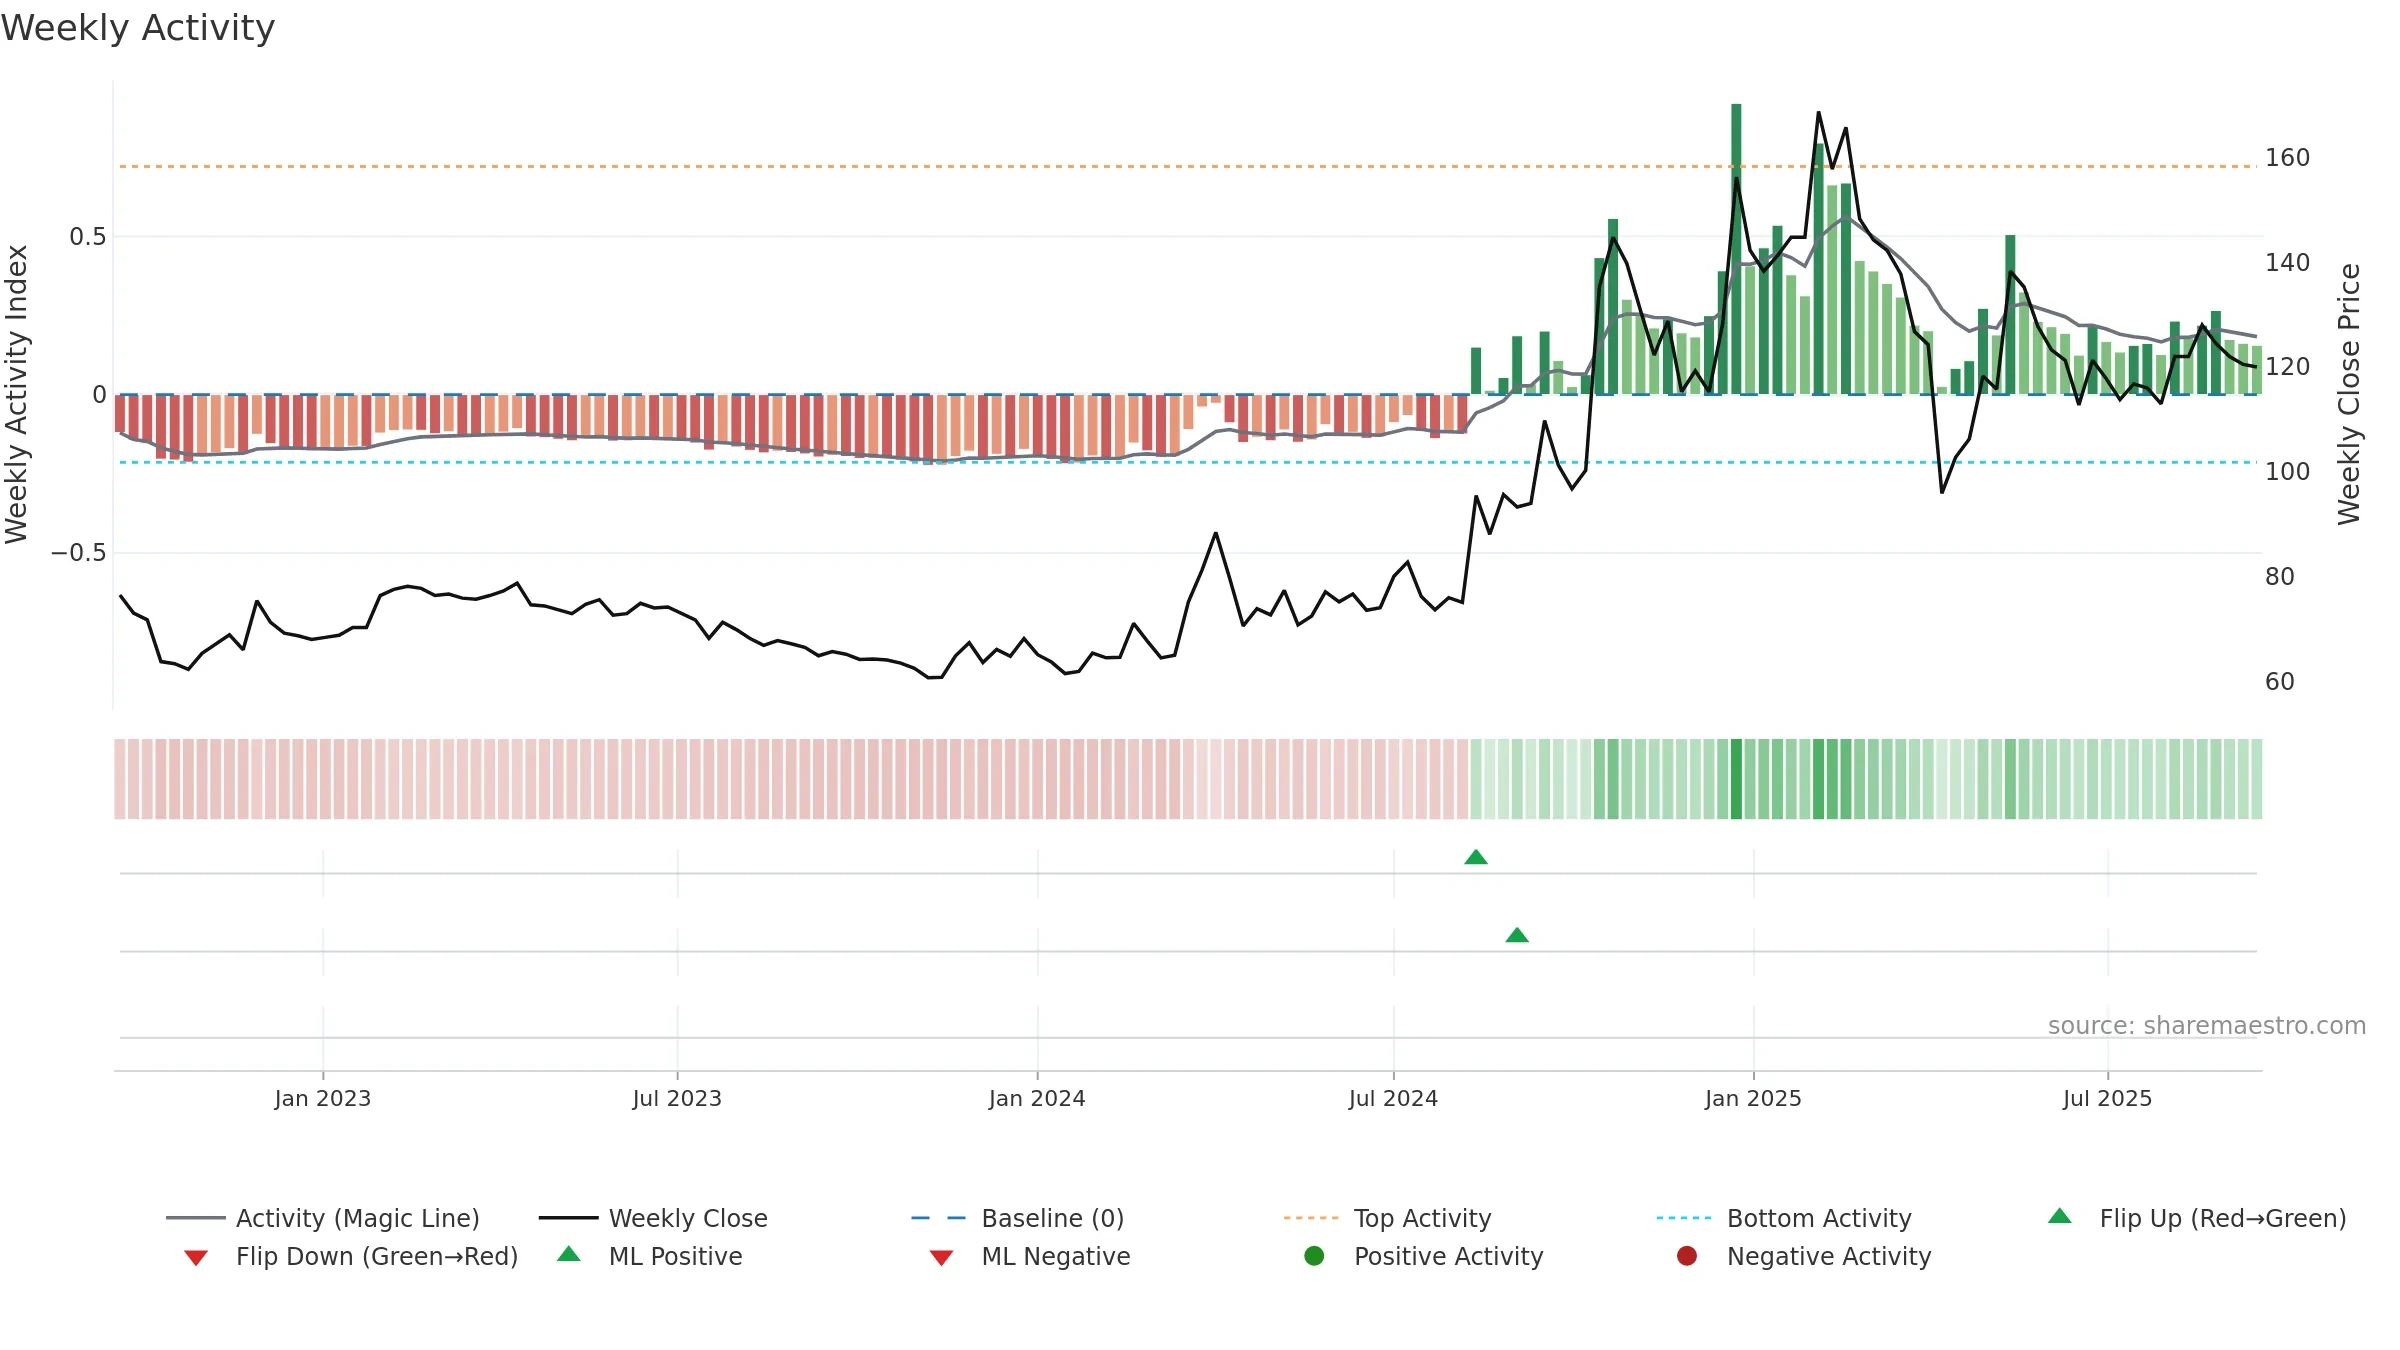Toggle Flip Down (Green→Red) legend entry
Image resolution: width=2400 pixels, height=1350 pixels.
tap(351, 1256)
